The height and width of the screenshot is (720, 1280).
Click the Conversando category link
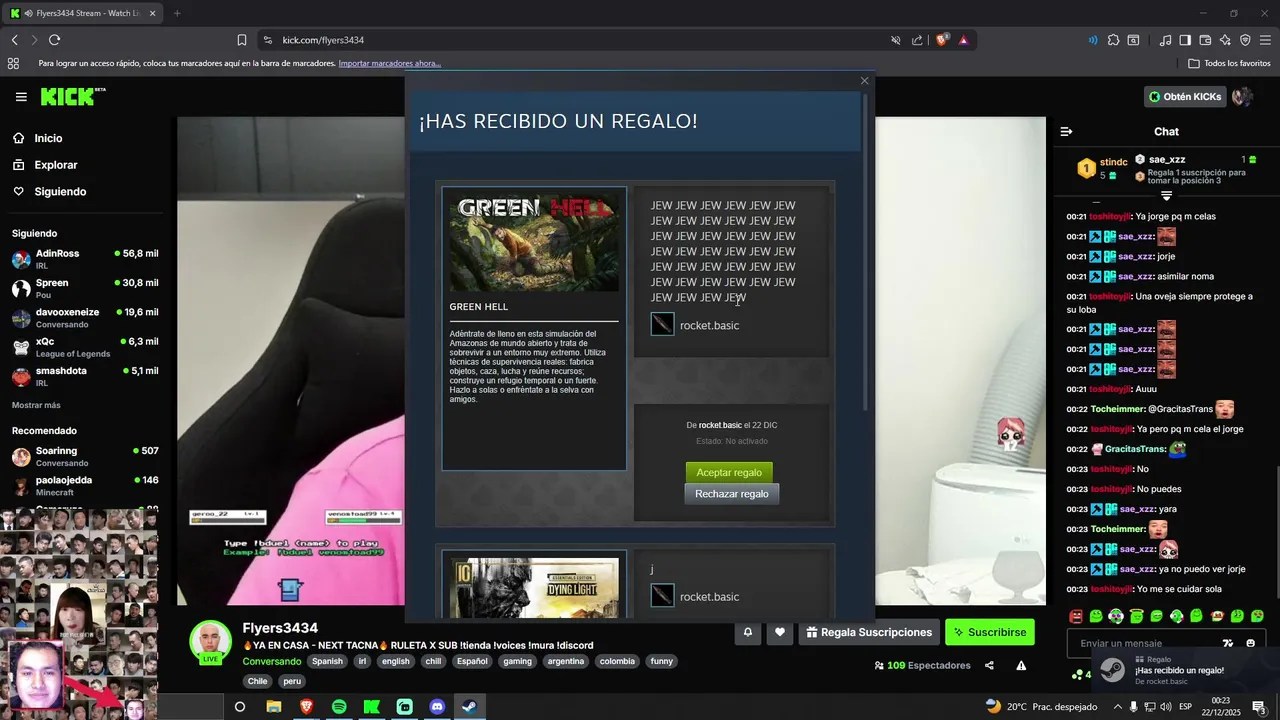(272, 661)
